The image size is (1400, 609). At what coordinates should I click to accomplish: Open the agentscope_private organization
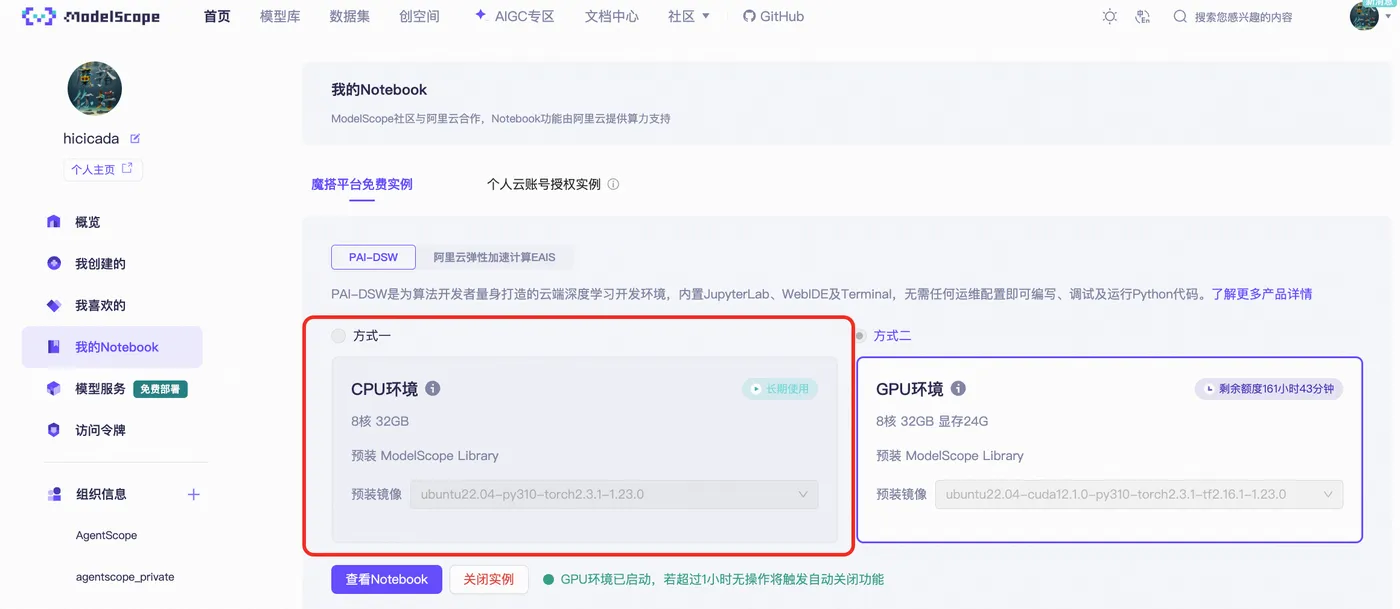coord(125,577)
